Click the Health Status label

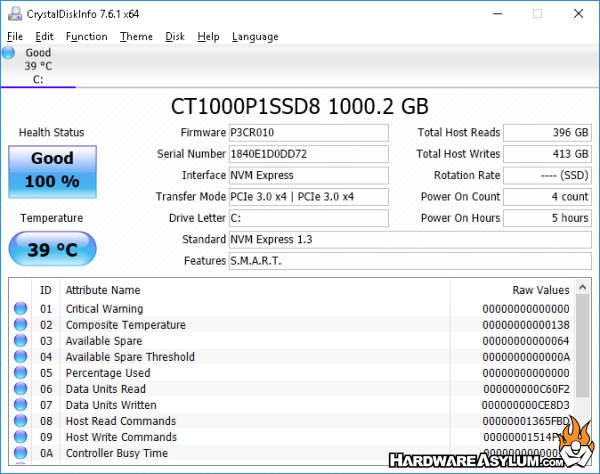[52, 132]
